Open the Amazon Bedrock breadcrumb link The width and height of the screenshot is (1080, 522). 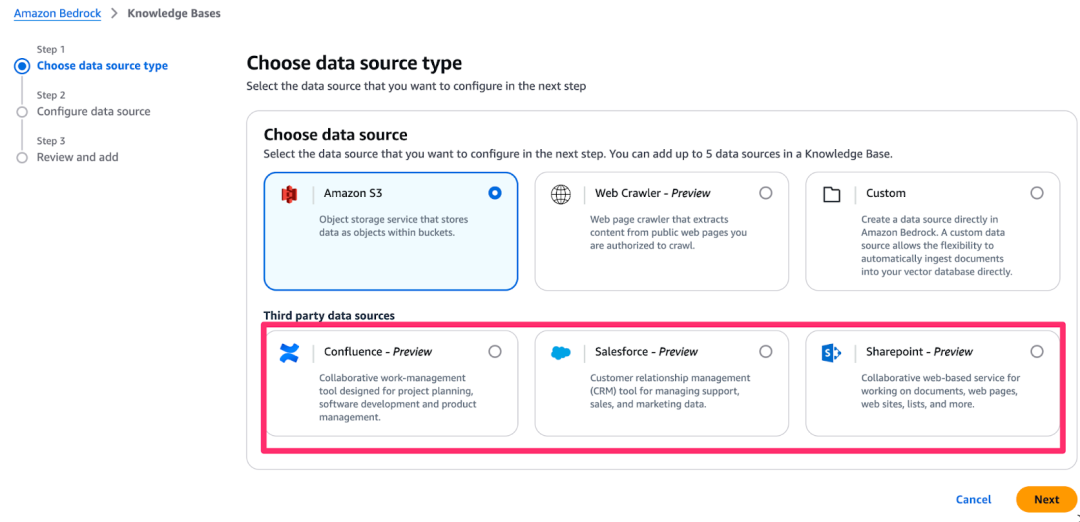(x=57, y=14)
